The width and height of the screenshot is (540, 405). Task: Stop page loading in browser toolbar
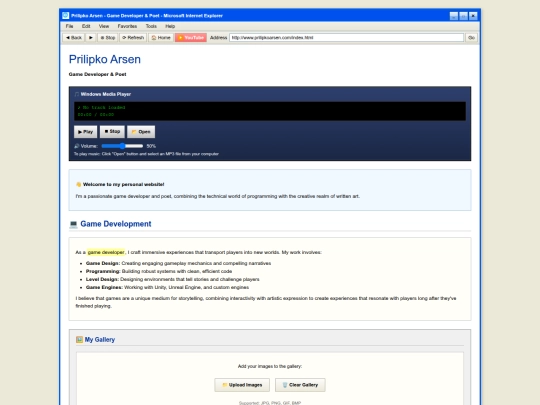(107, 38)
